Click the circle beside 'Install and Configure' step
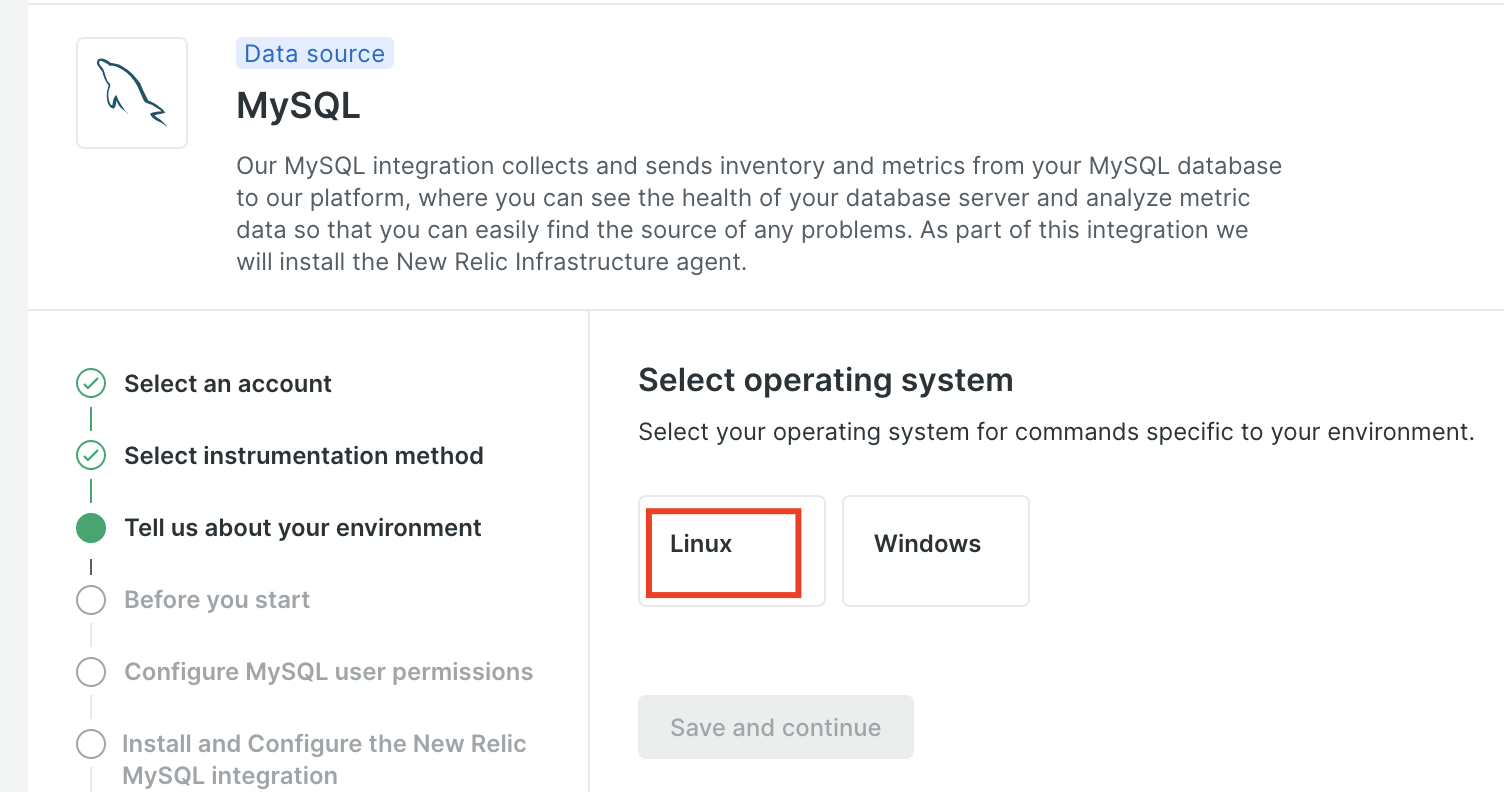This screenshot has height=792, width=1504. pos(91,744)
